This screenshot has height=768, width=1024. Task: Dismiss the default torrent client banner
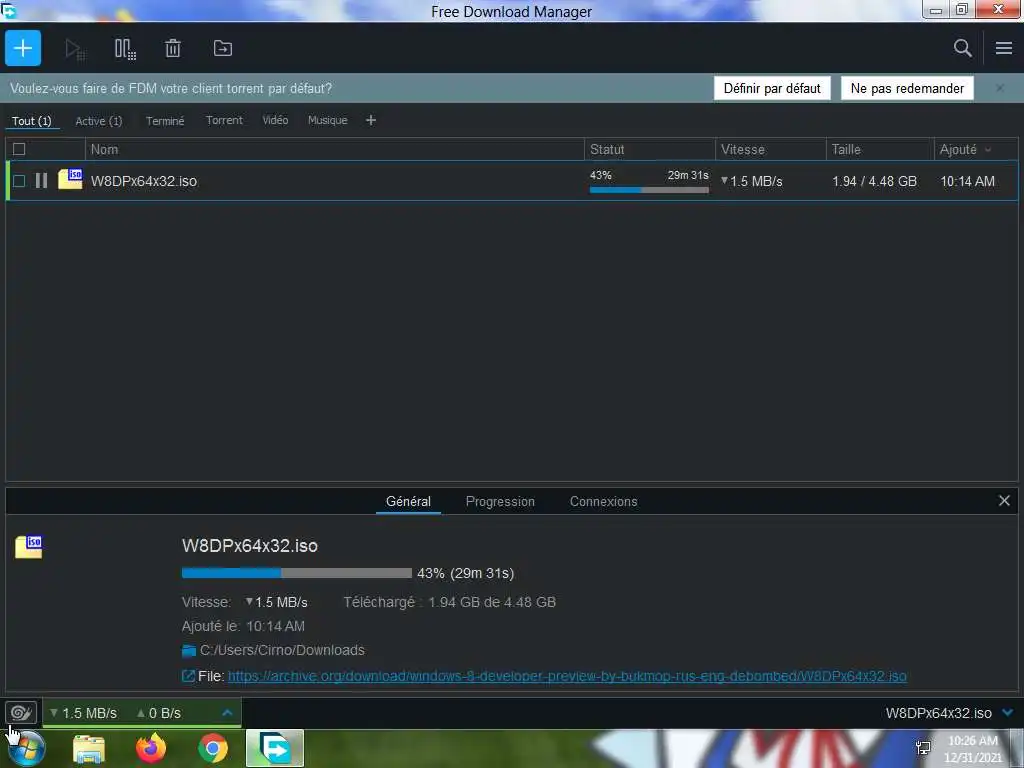click(1000, 88)
